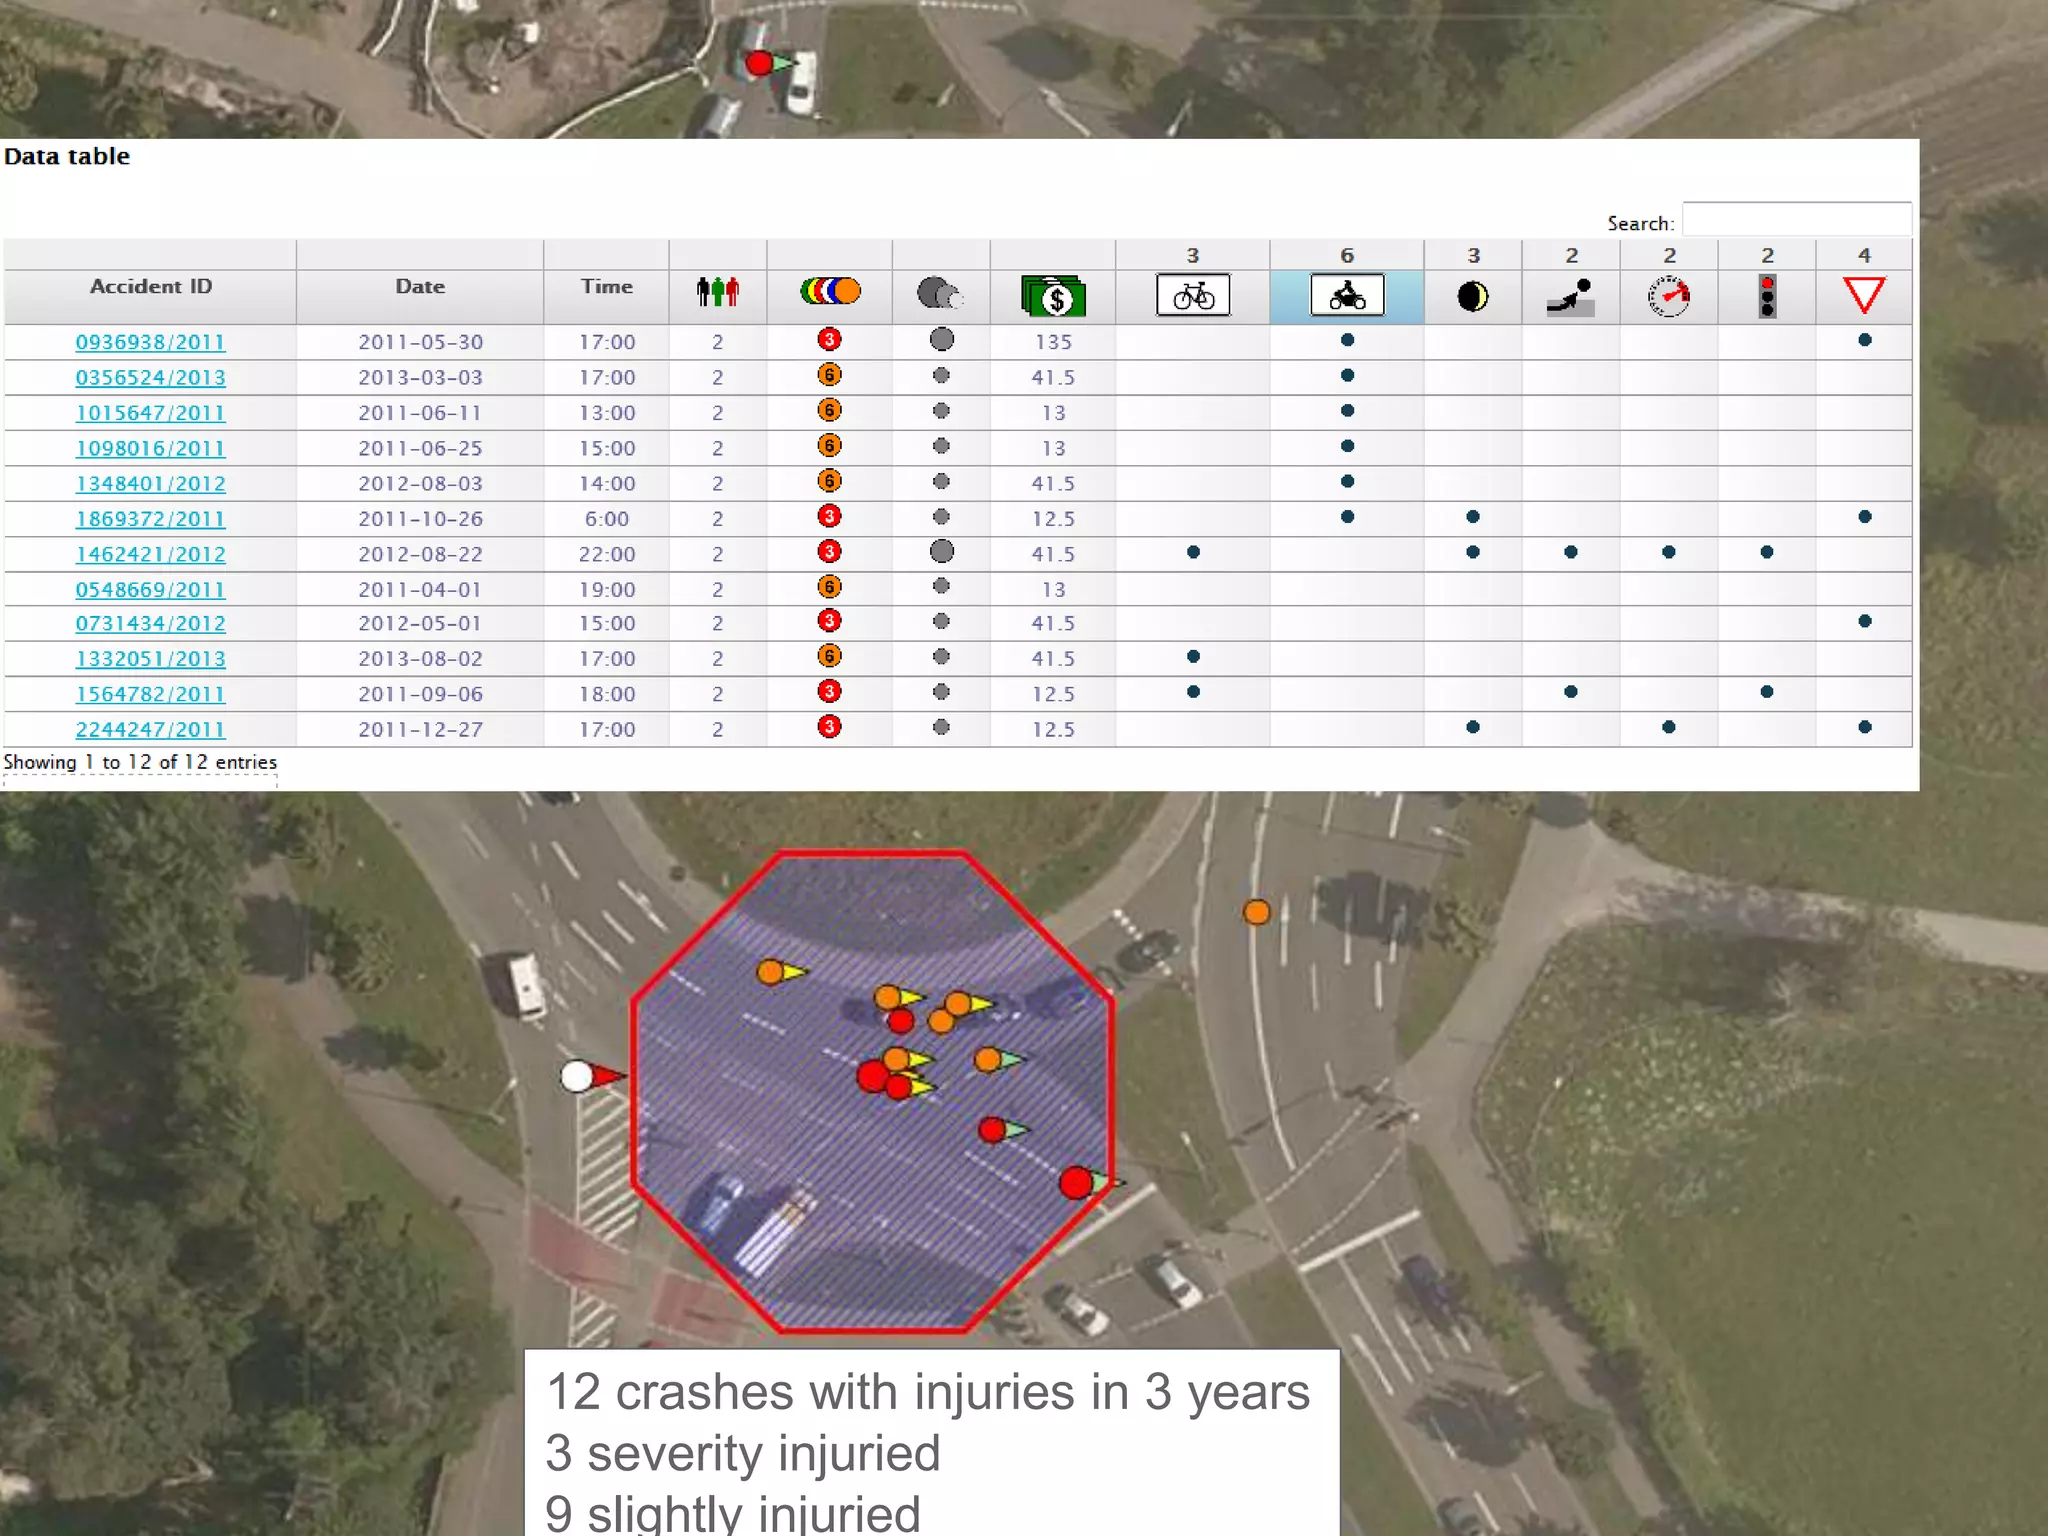Click the white marker with red arrow
This screenshot has width=2048, height=1536.
tap(577, 1076)
